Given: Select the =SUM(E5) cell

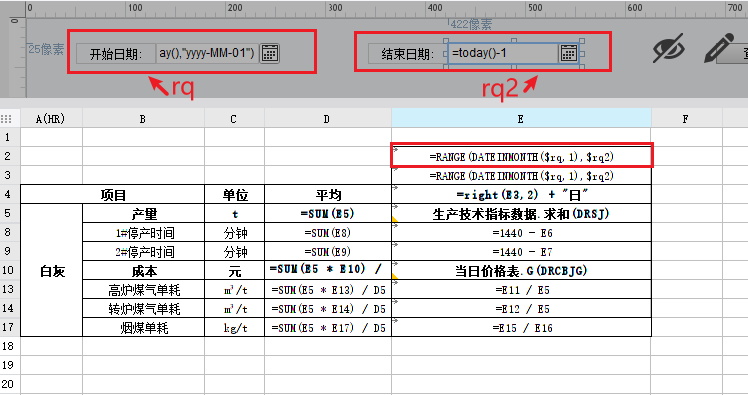Looking at the screenshot, I should pos(328,214).
